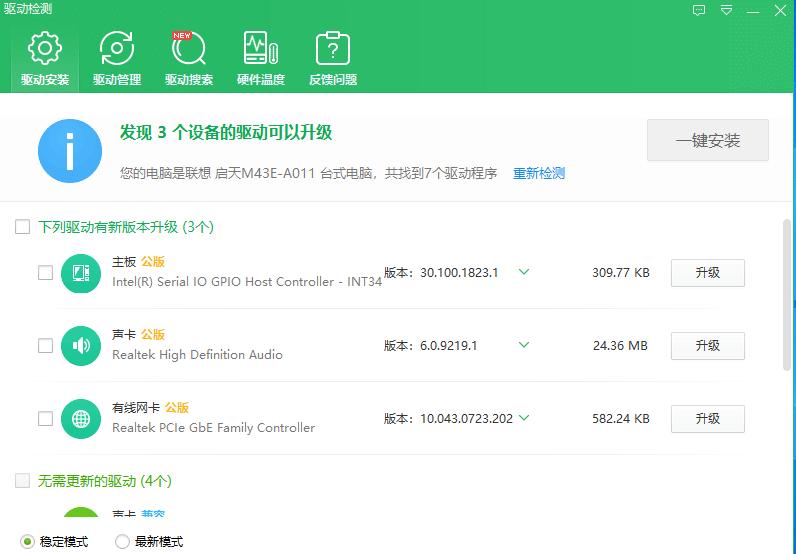Viewport: 796px width, 554px height.
Task: Click the 公版 tag next to 主板
Action: (153, 262)
